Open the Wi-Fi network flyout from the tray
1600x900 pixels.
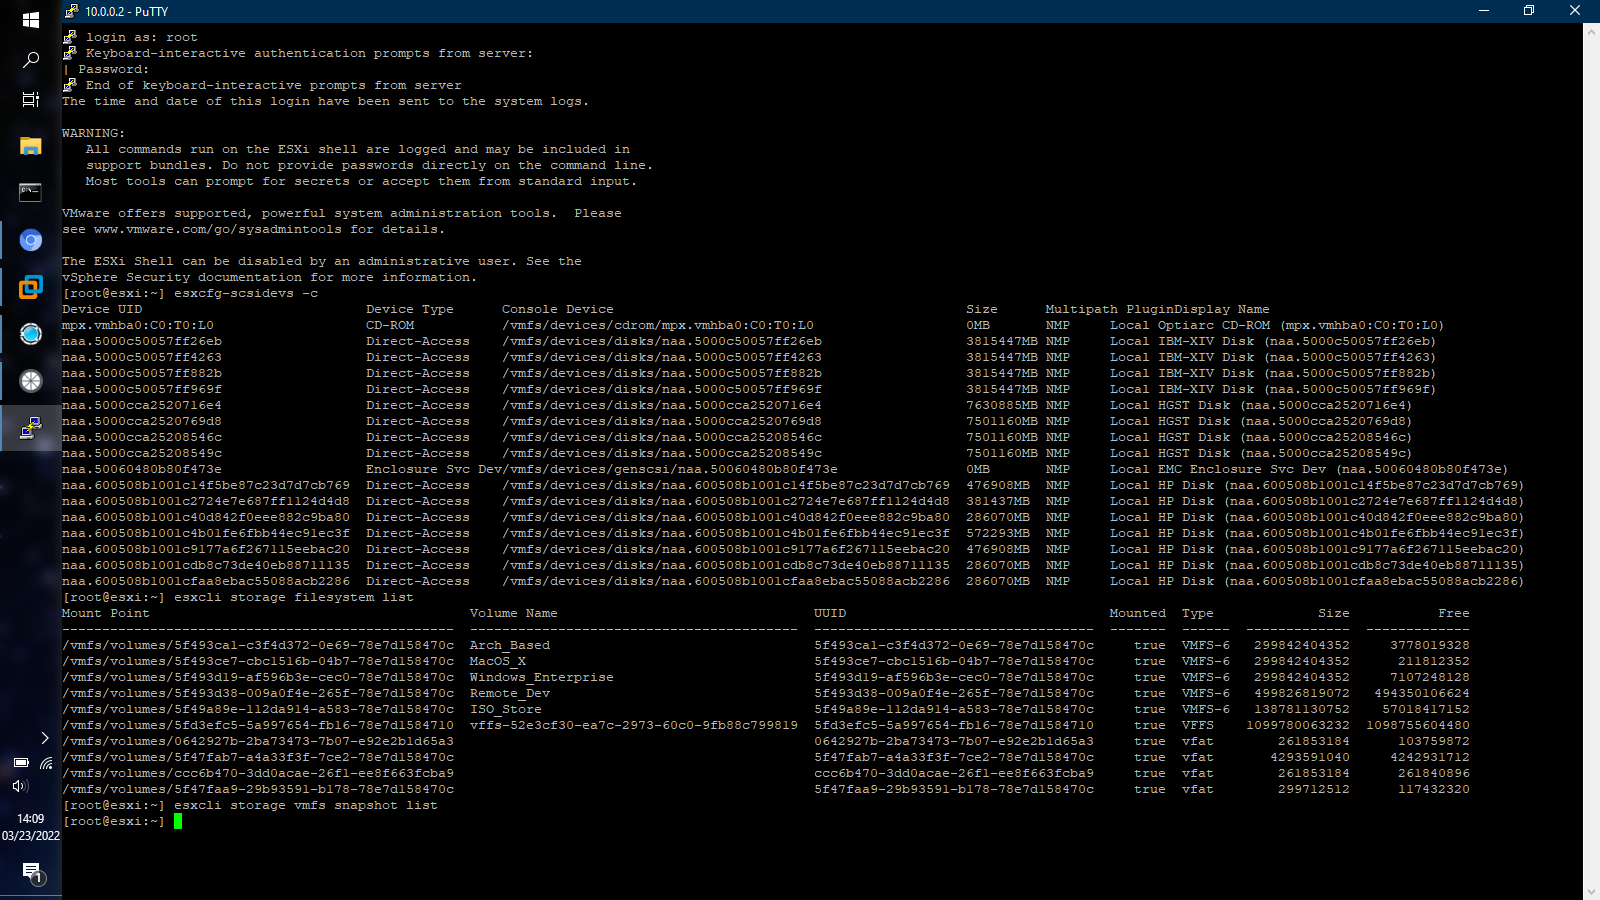pyautogui.click(x=47, y=763)
